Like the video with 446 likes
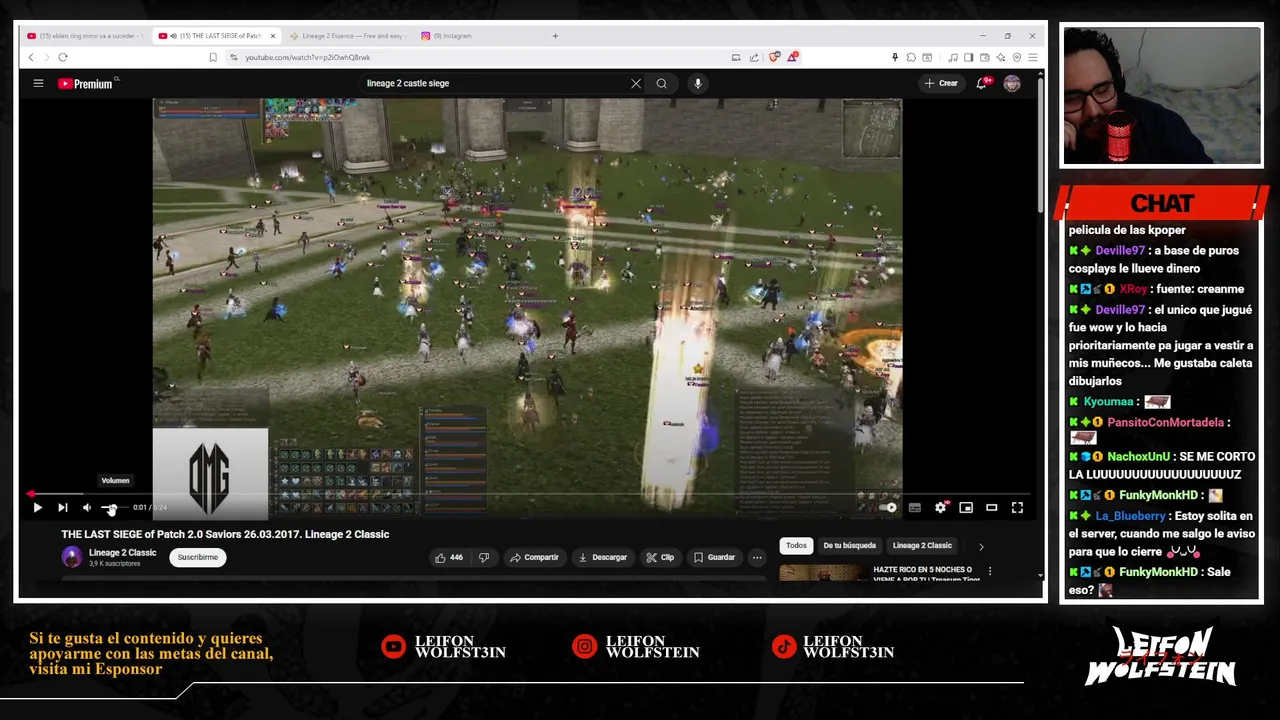The width and height of the screenshot is (1280, 720). click(449, 557)
